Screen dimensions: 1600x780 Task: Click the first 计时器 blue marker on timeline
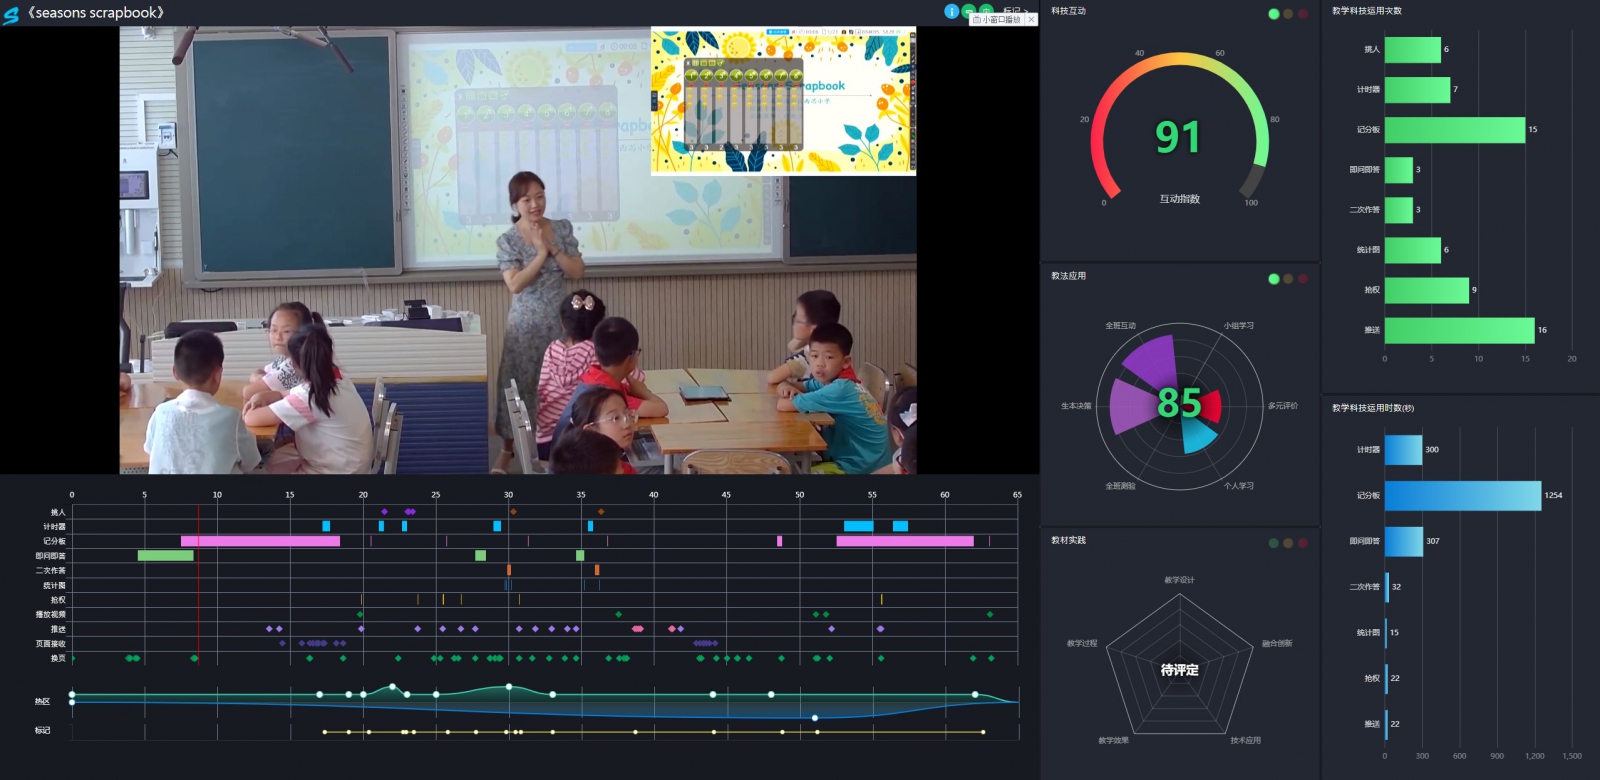coord(326,526)
